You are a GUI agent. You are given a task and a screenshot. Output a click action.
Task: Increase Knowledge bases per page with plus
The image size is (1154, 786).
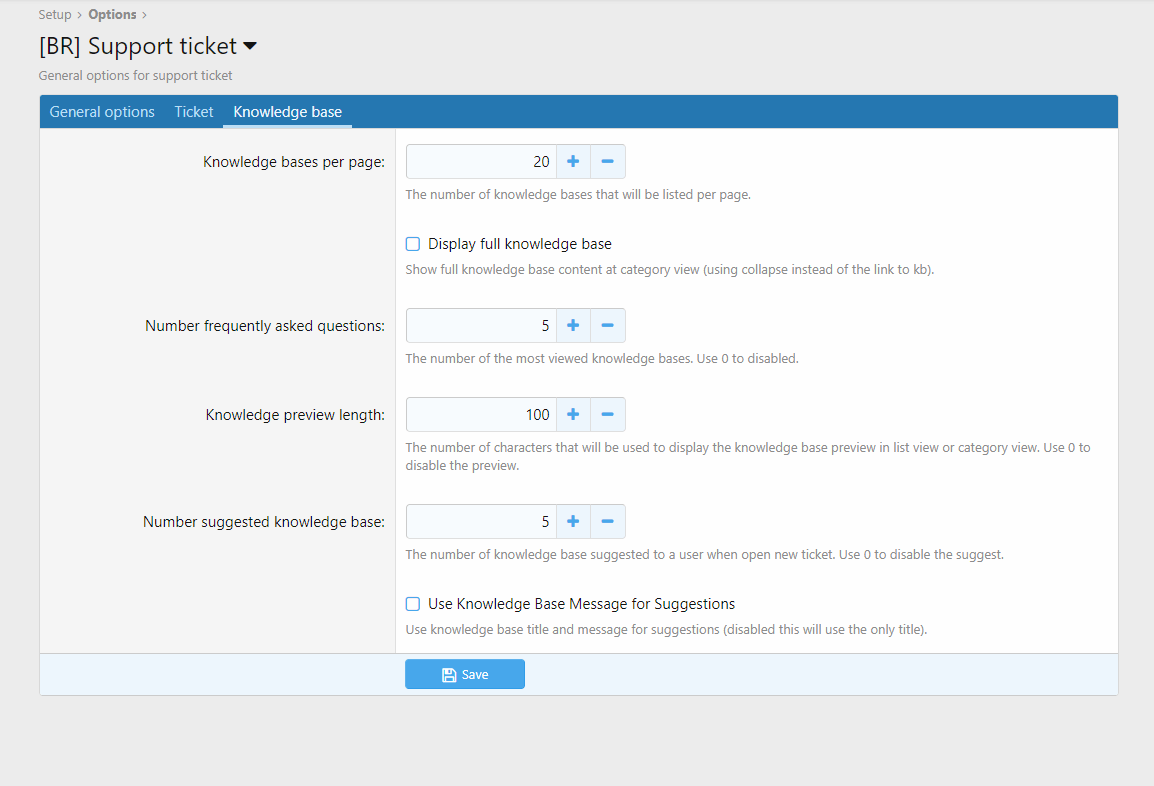[x=573, y=162]
